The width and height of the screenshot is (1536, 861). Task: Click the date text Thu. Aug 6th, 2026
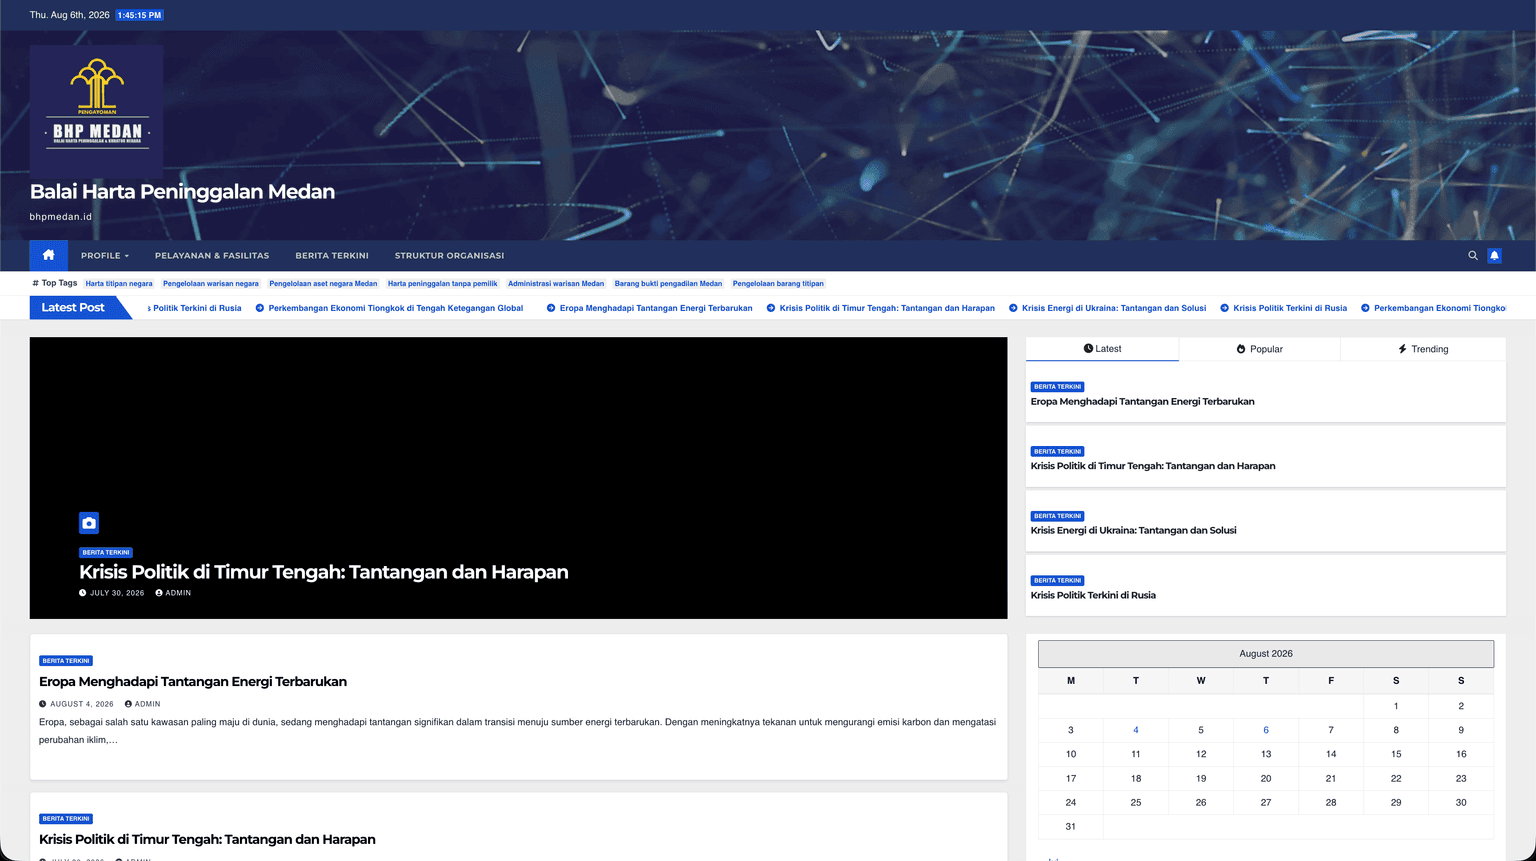pyautogui.click(x=70, y=15)
